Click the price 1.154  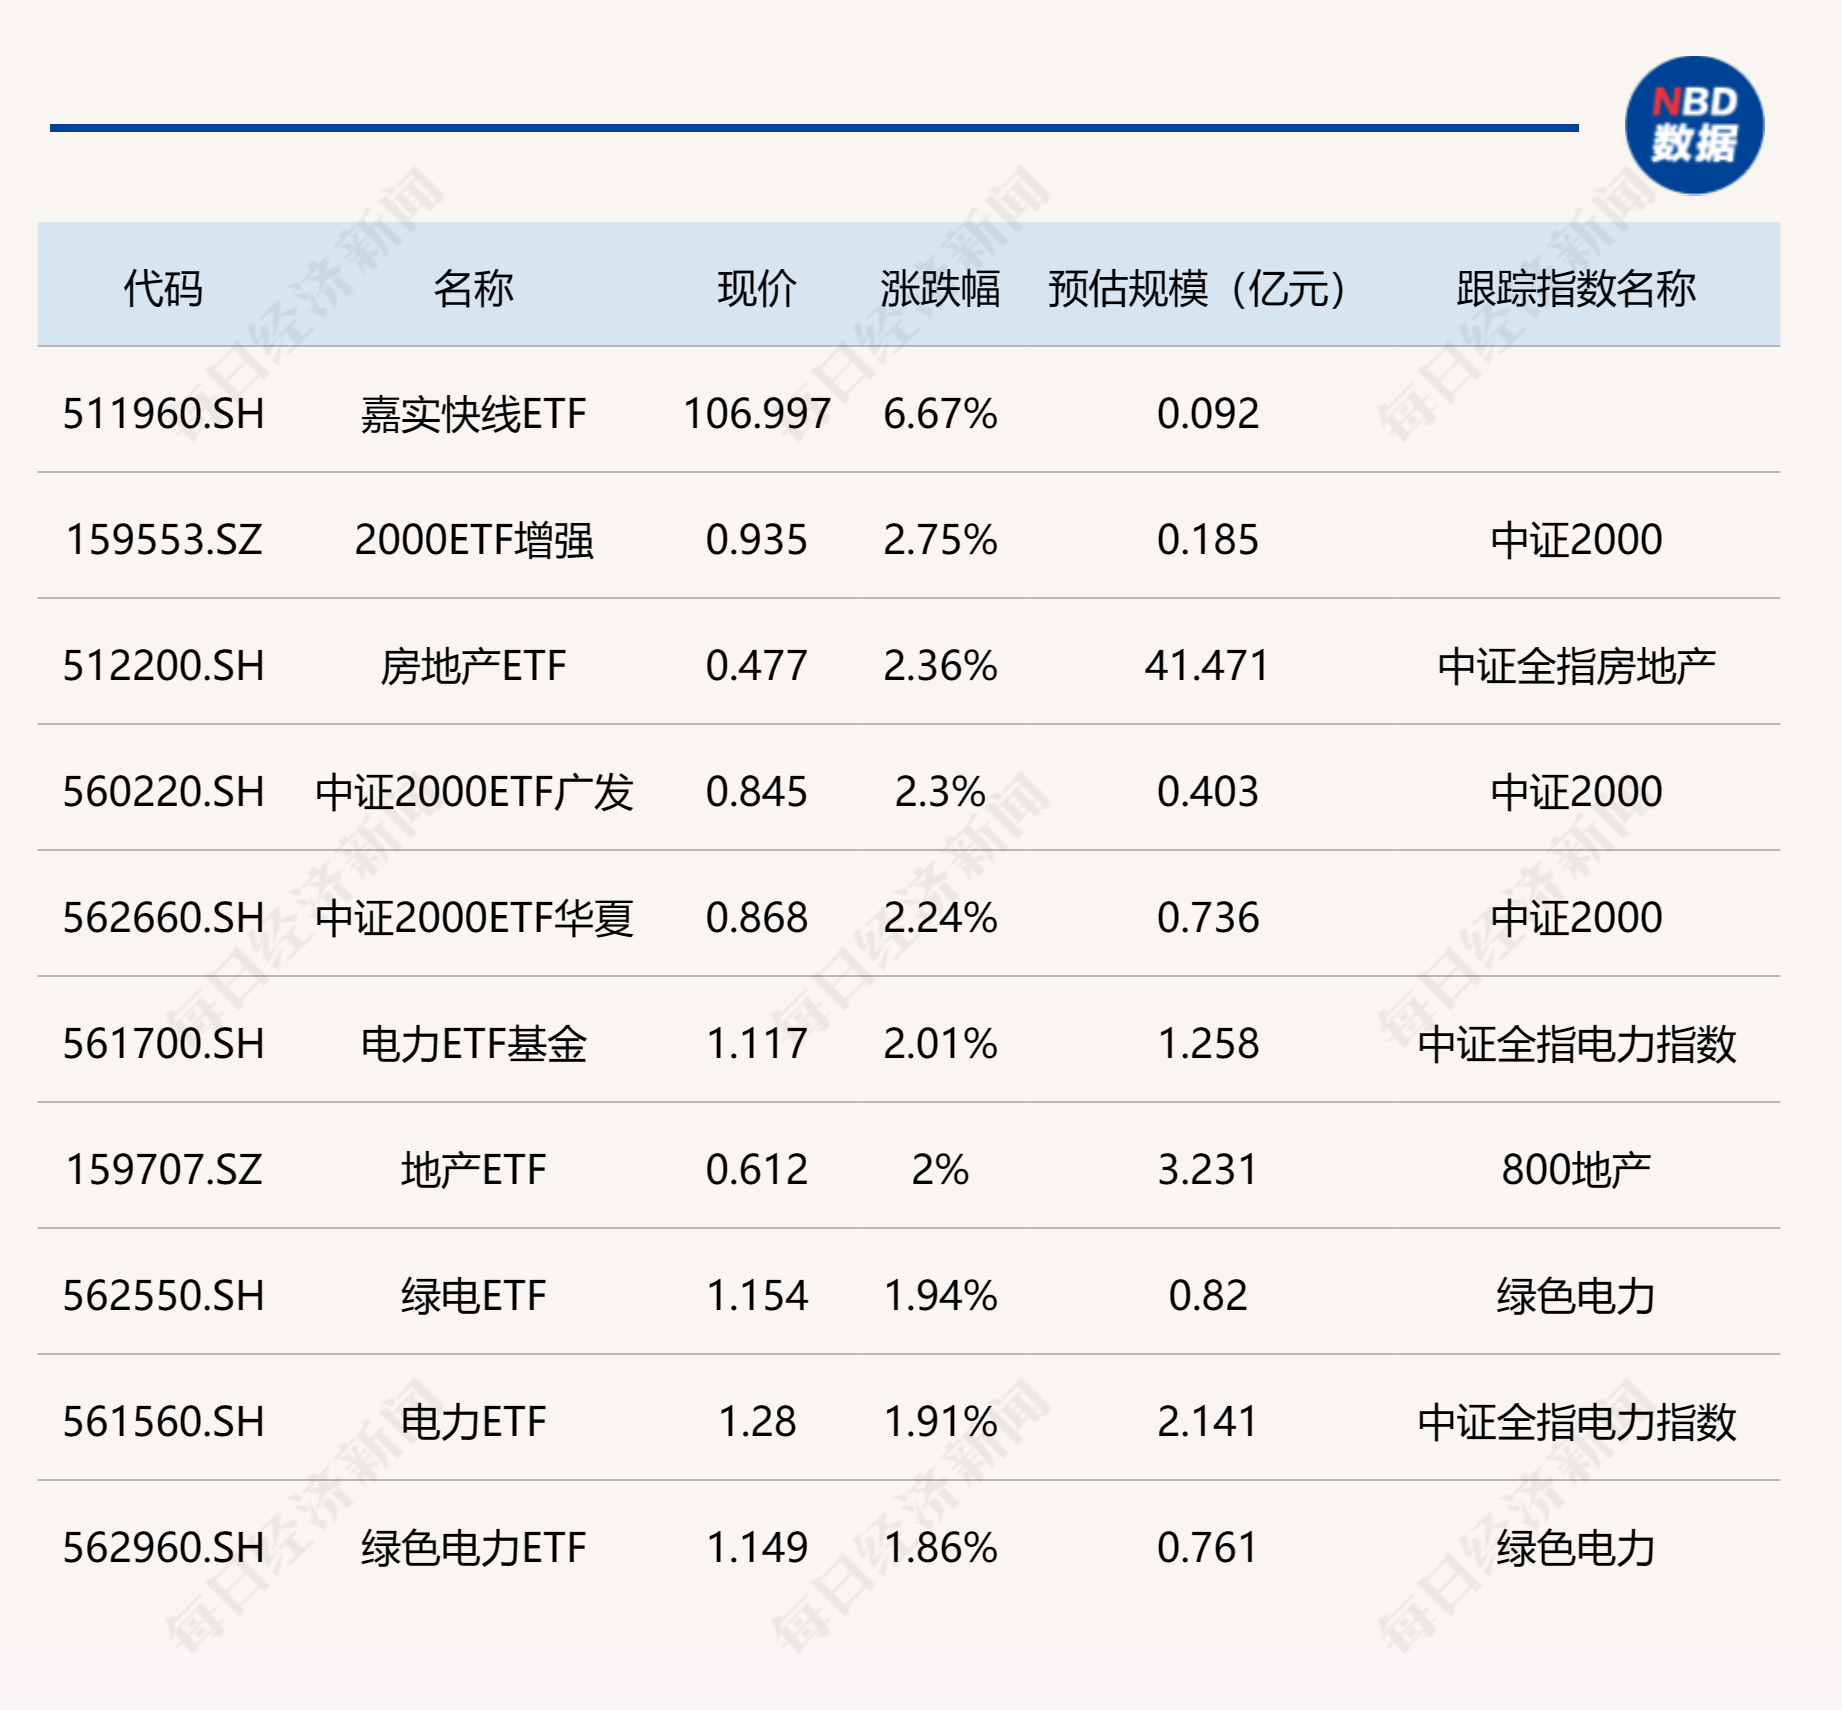pyautogui.click(x=757, y=1296)
